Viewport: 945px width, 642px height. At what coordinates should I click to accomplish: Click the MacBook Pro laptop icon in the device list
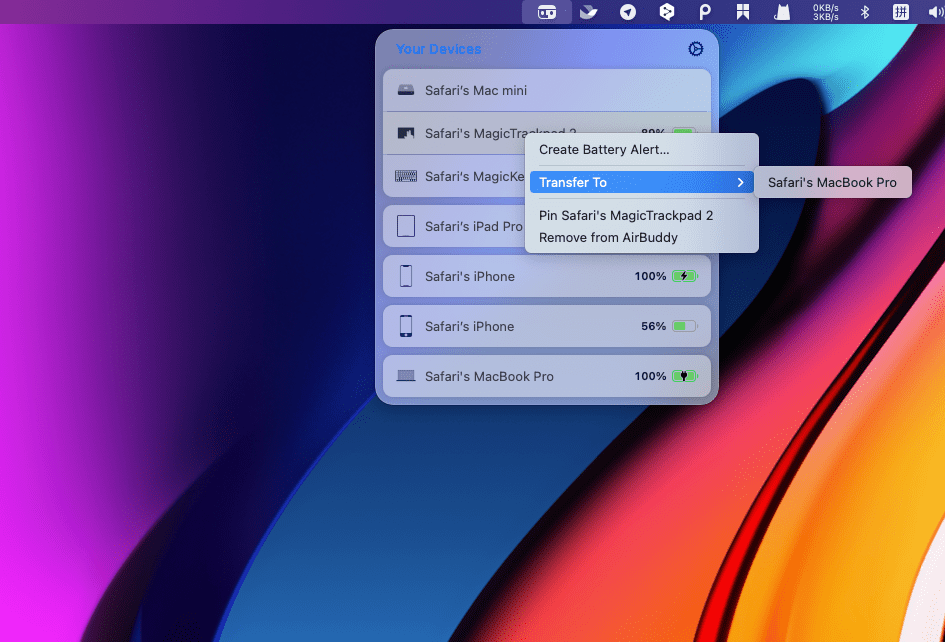(405, 376)
